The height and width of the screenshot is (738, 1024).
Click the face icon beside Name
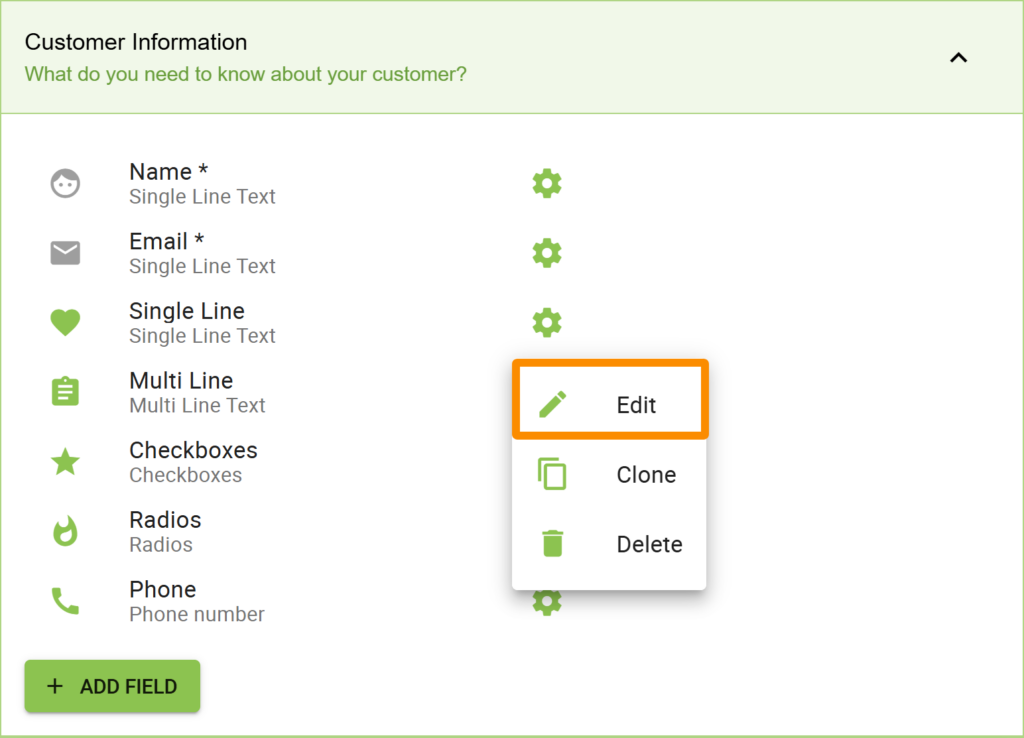coord(65,184)
